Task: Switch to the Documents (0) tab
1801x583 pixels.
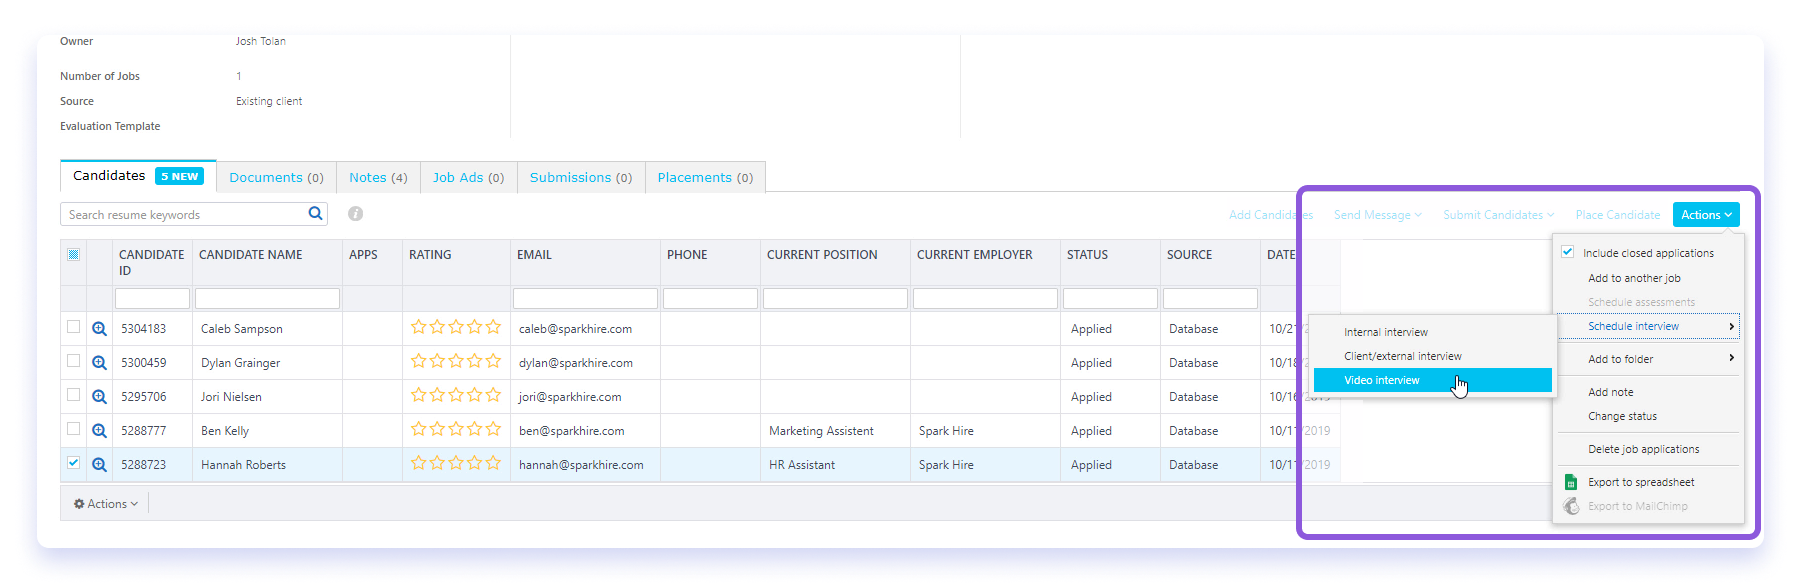Action: coord(276,177)
